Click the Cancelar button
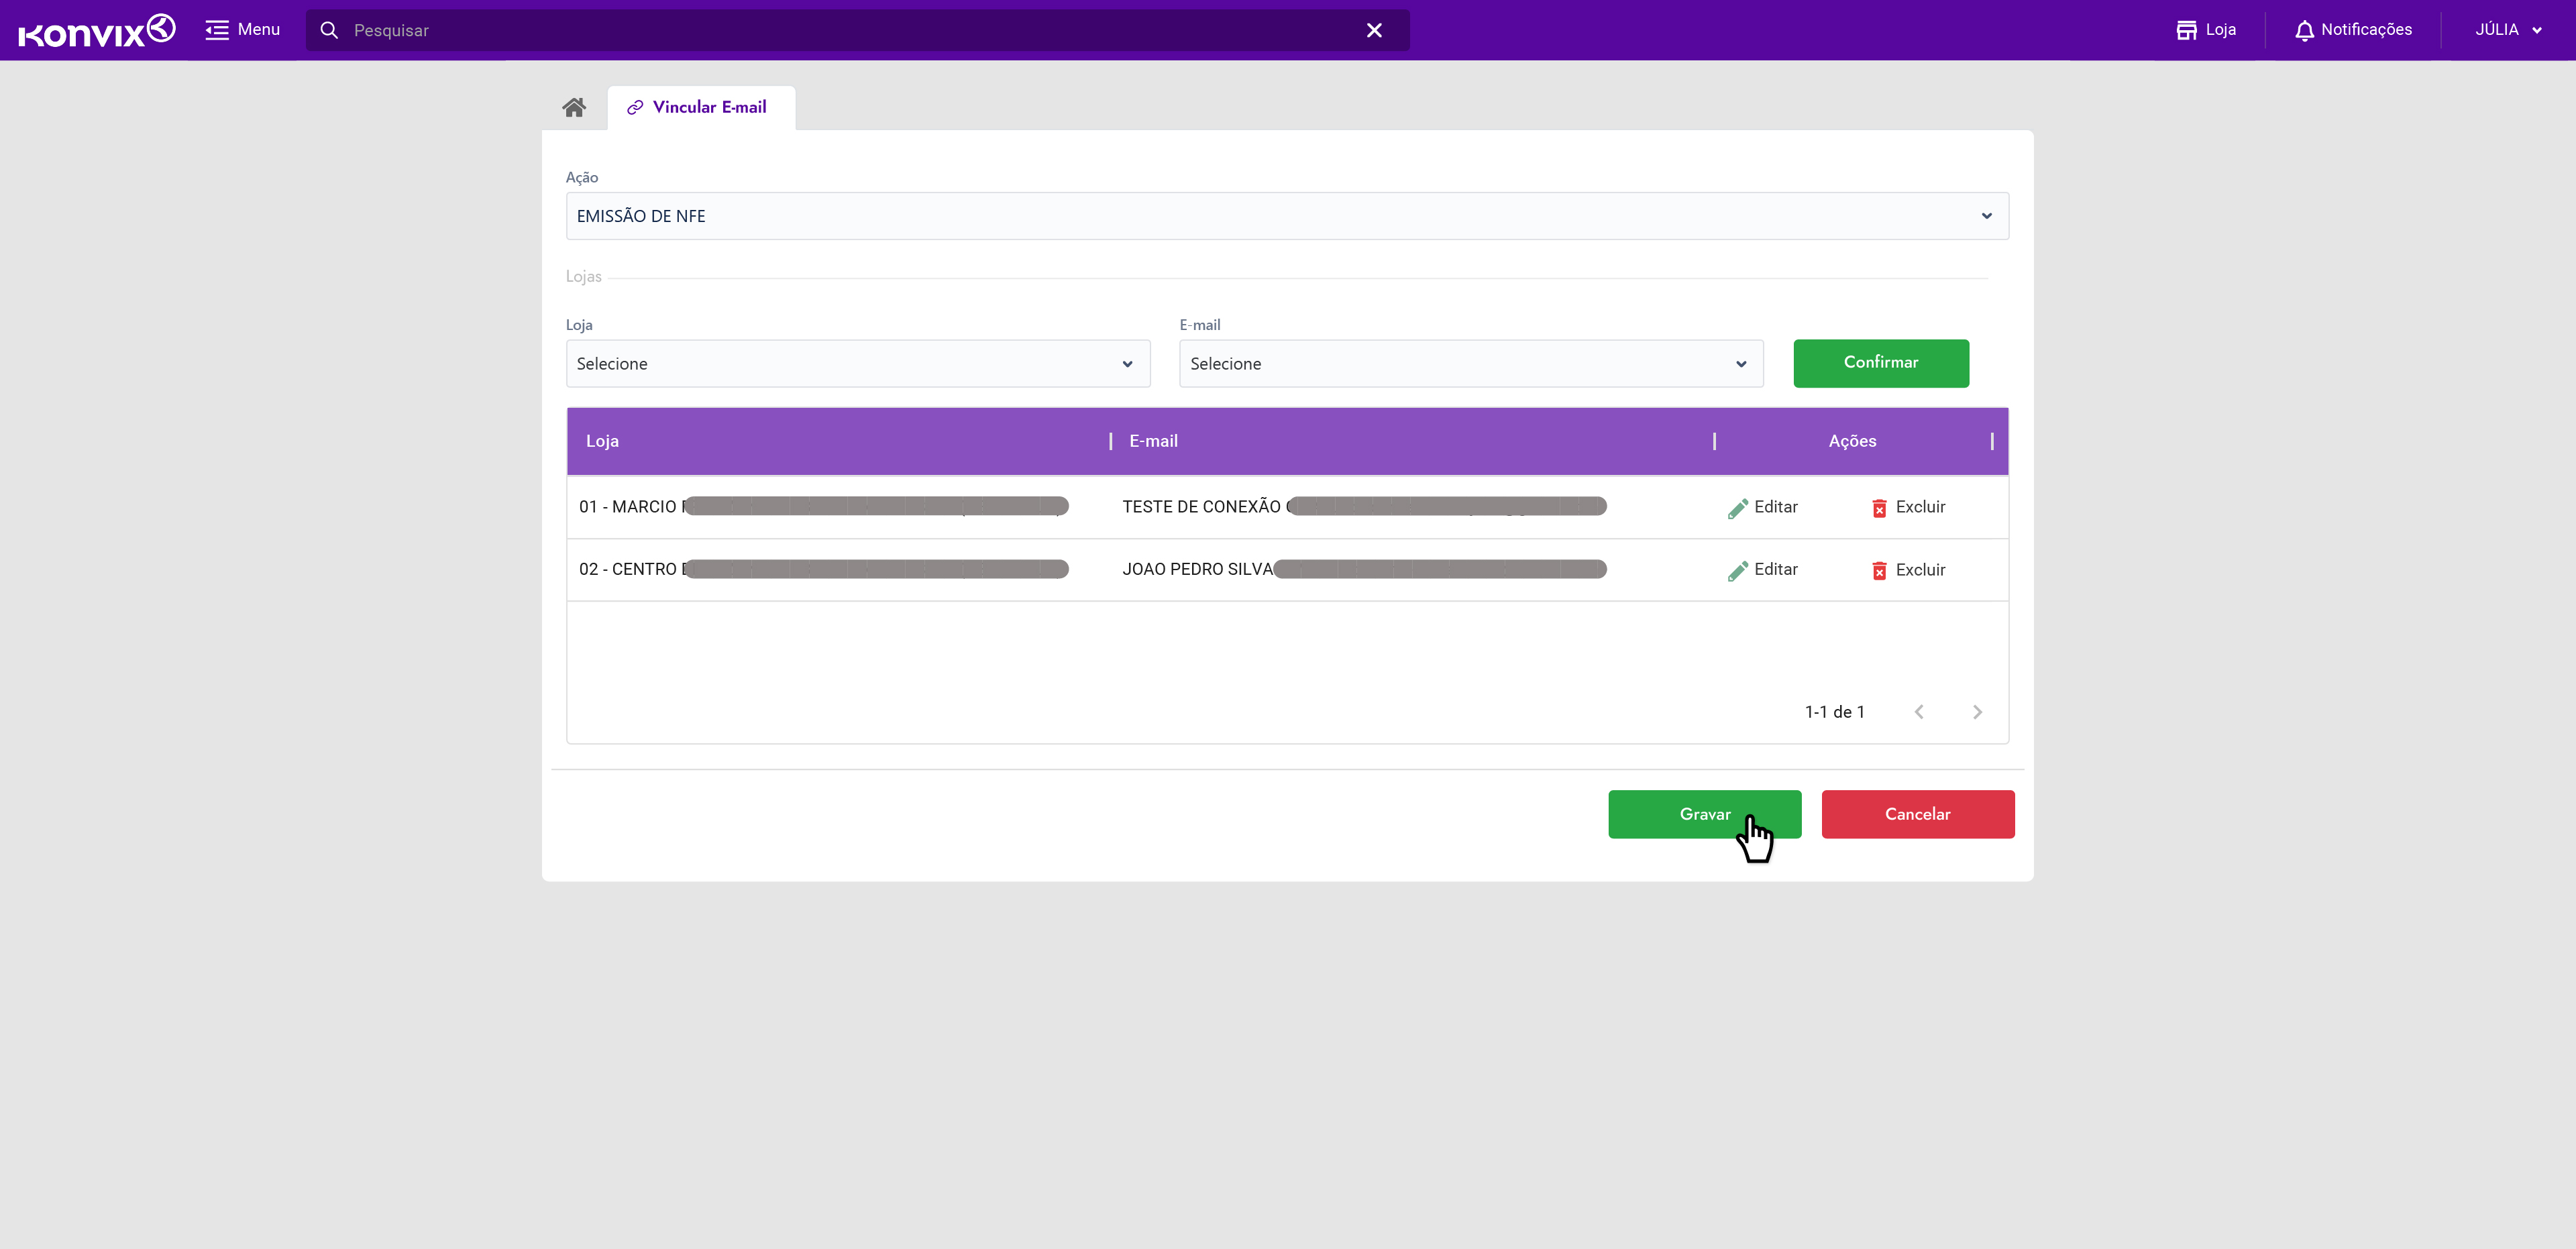 [x=1917, y=814]
